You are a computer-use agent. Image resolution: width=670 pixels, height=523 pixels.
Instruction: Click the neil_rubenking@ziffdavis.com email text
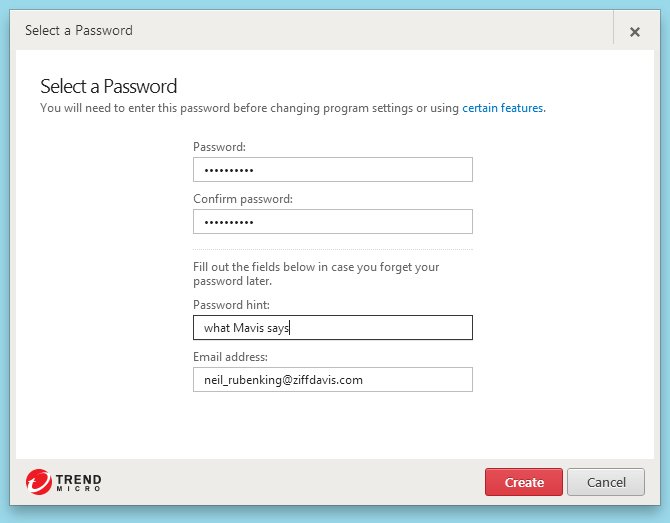point(283,380)
